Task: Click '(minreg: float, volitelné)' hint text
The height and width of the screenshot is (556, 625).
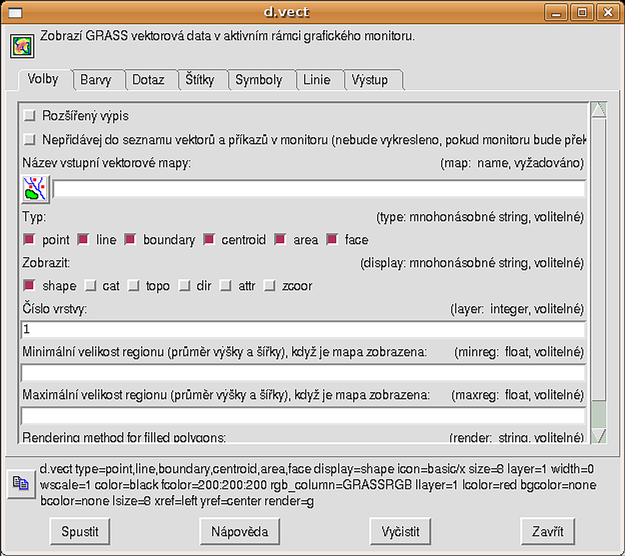Action: point(519,352)
